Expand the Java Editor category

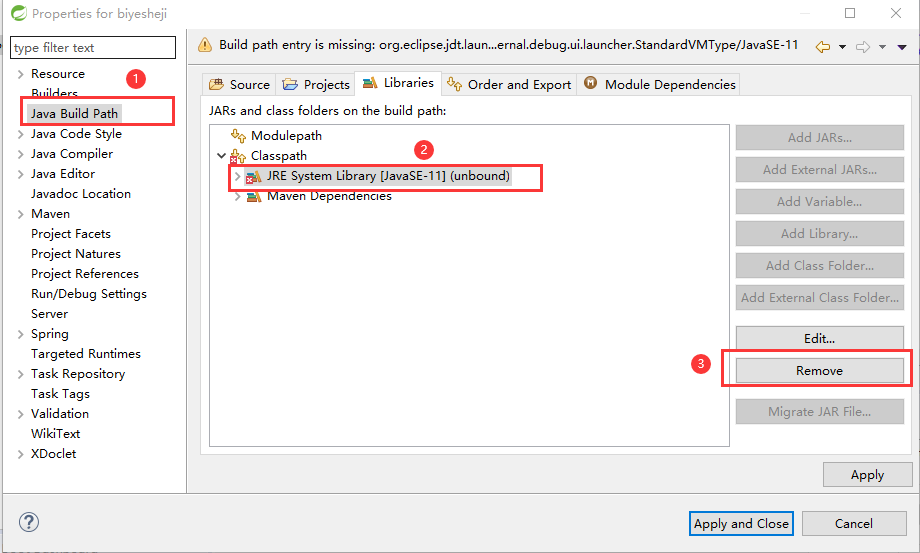[21, 174]
